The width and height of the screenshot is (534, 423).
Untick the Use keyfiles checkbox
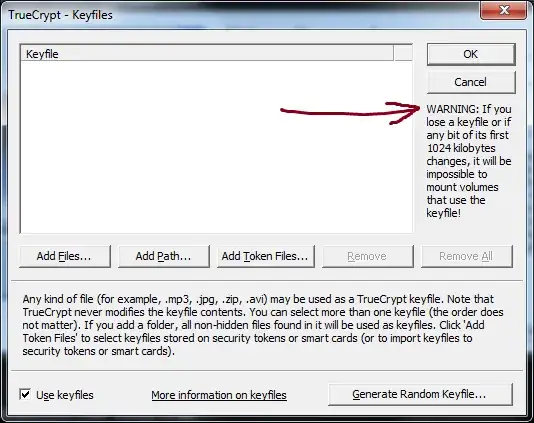pyautogui.click(x=25, y=394)
